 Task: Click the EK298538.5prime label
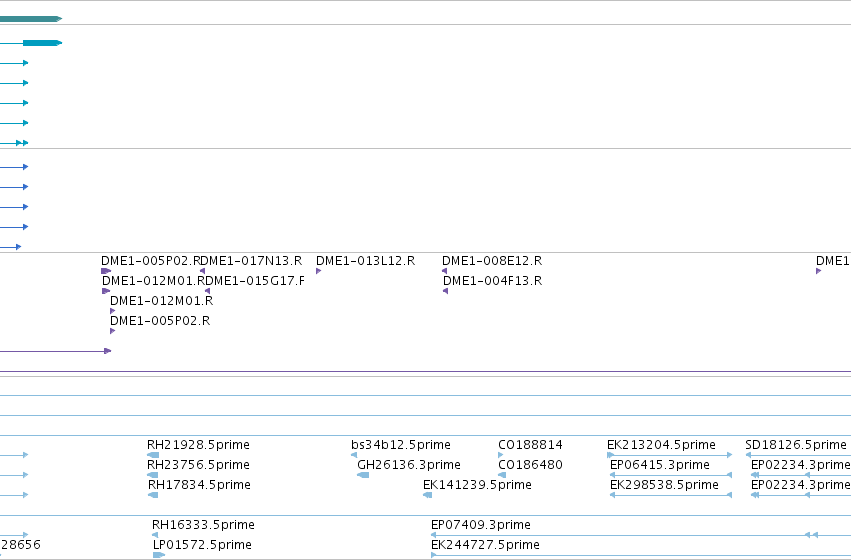coord(664,485)
